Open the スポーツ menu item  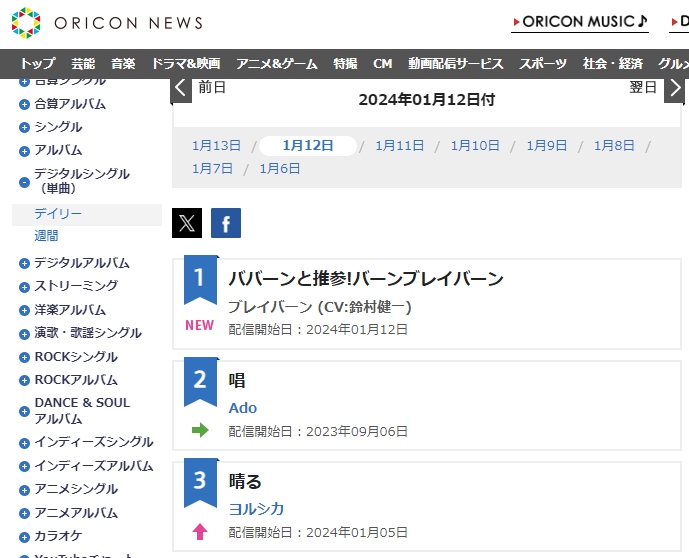point(543,64)
